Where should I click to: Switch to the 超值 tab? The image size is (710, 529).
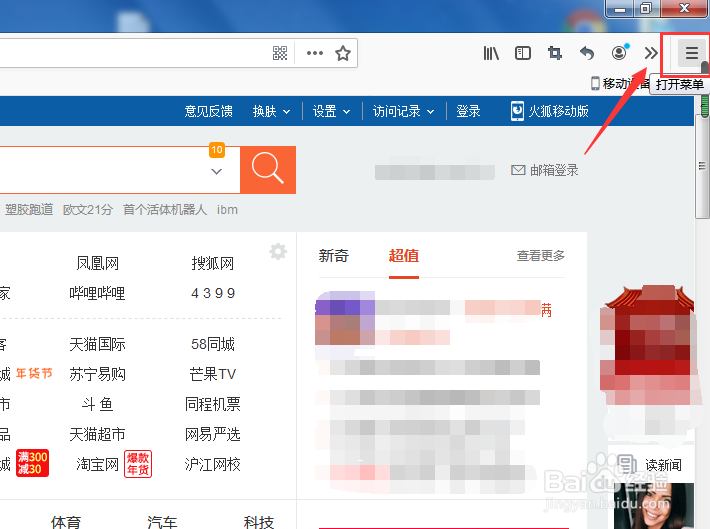pyautogui.click(x=404, y=255)
